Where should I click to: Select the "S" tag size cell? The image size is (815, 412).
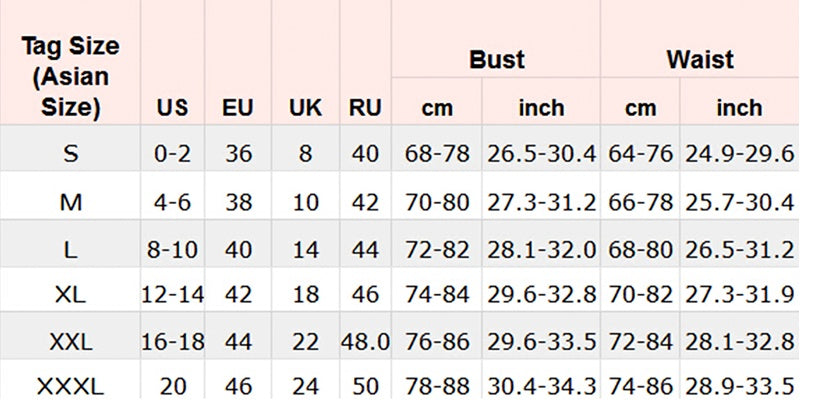(70, 154)
